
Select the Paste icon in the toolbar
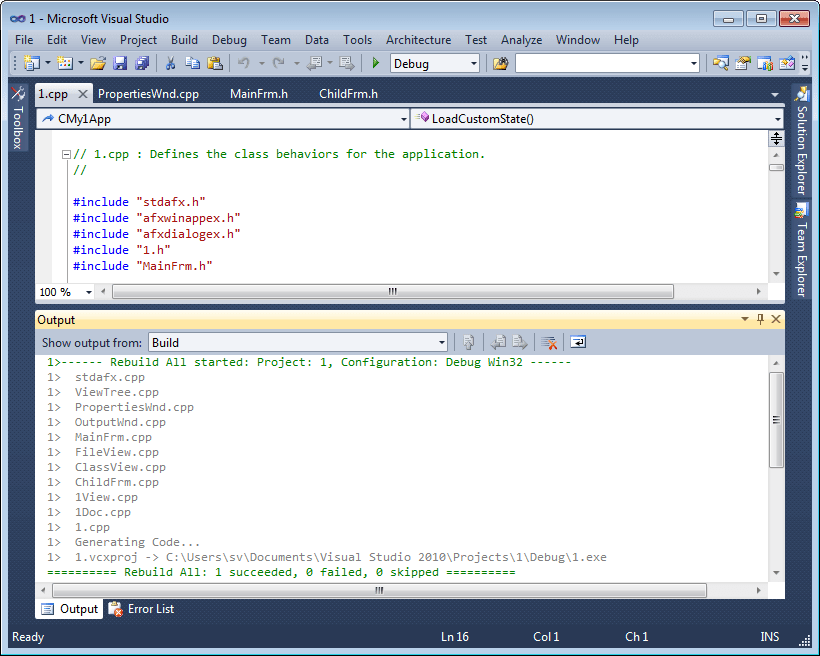pyautogui.click(x=215, y=63)
